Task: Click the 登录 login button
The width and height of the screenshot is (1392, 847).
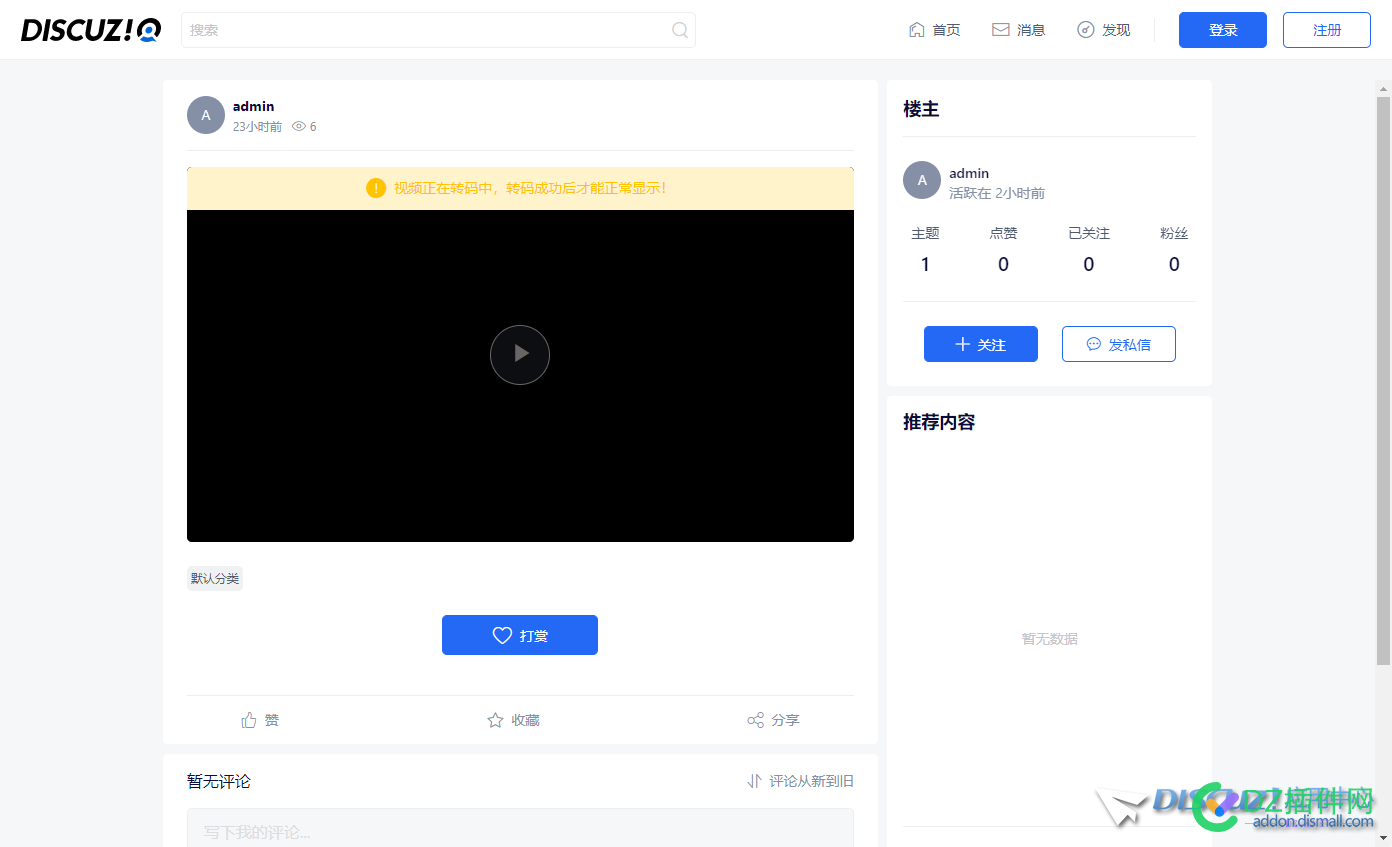Action: click(1222, 30)
